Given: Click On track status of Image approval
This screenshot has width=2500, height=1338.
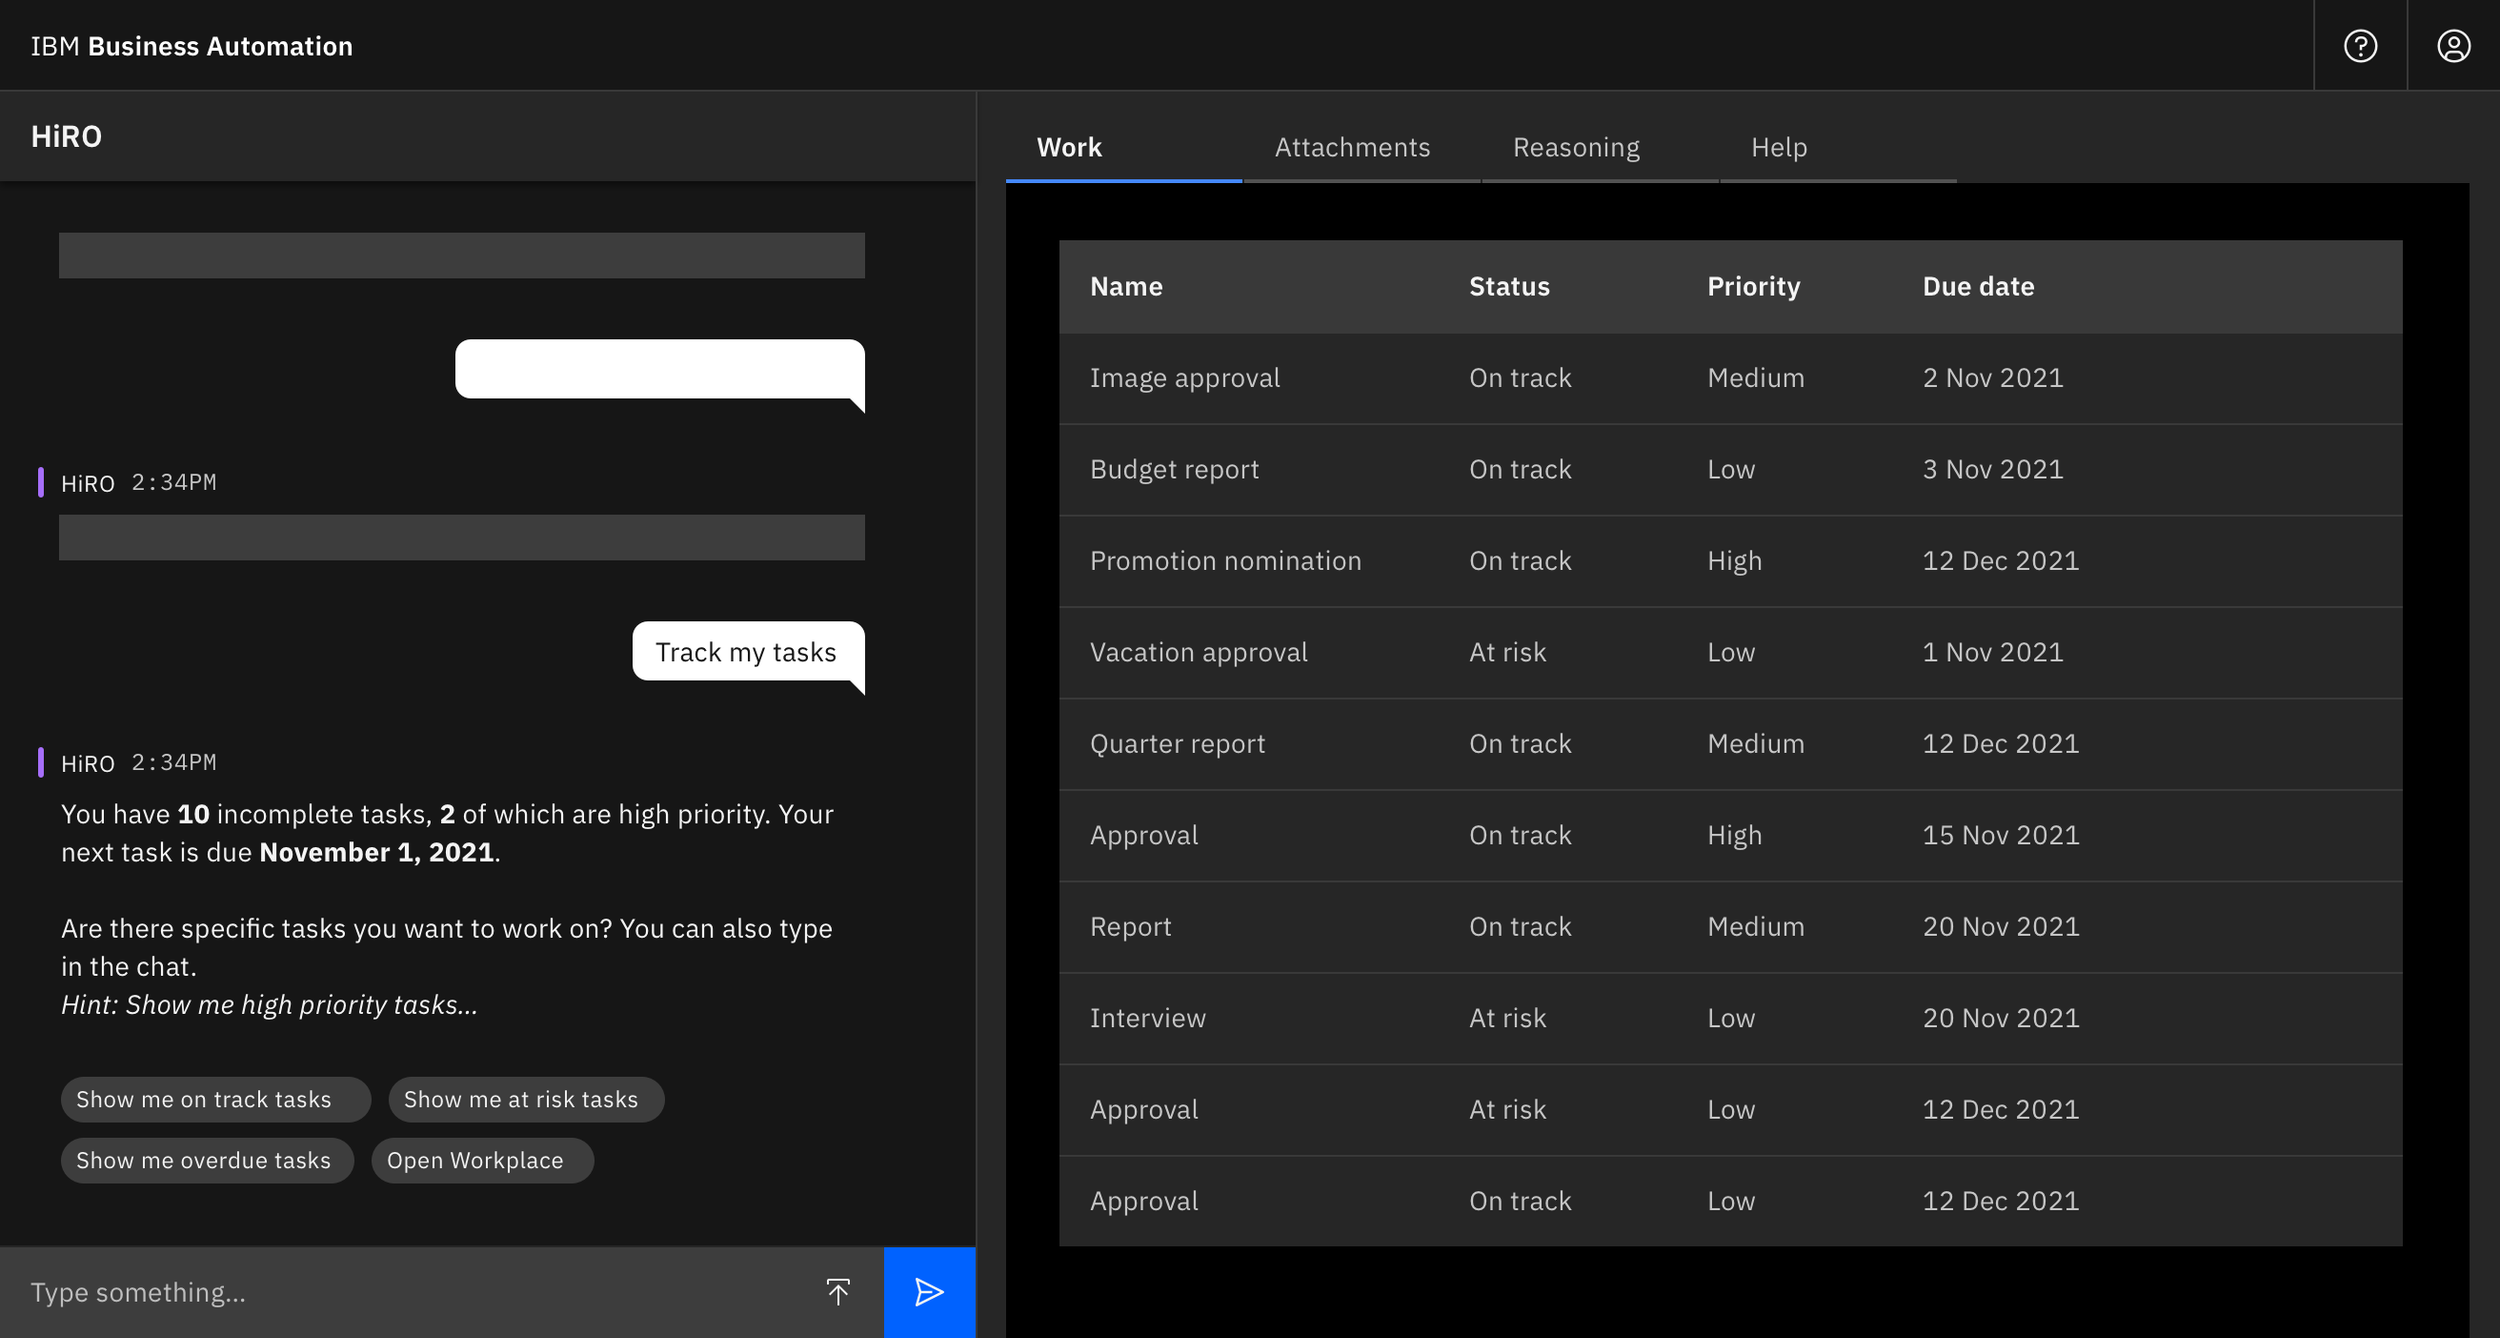Looking at the screenshot, I should pyautogui.click(x=1520, y=378).
